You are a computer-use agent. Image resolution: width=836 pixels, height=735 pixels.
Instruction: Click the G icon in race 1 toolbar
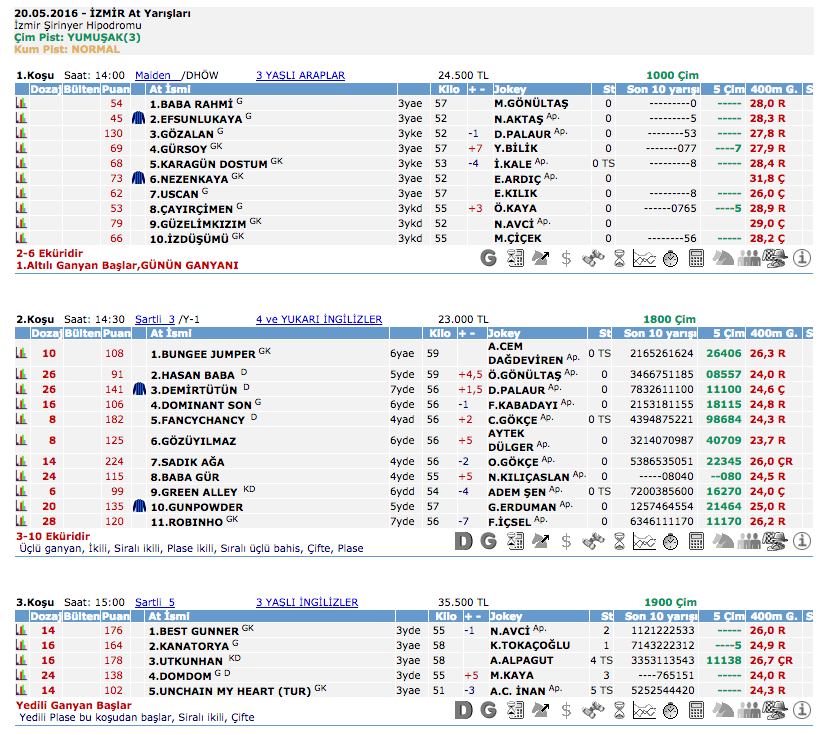[x=489, y=258]
